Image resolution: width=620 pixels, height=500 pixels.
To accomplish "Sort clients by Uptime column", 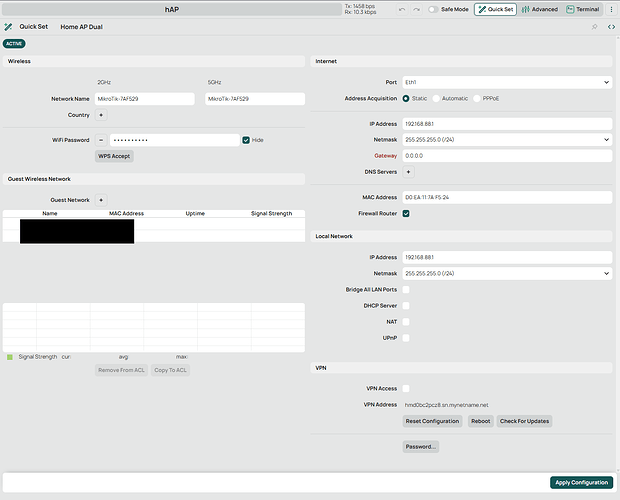I will (x=195, y=213).
